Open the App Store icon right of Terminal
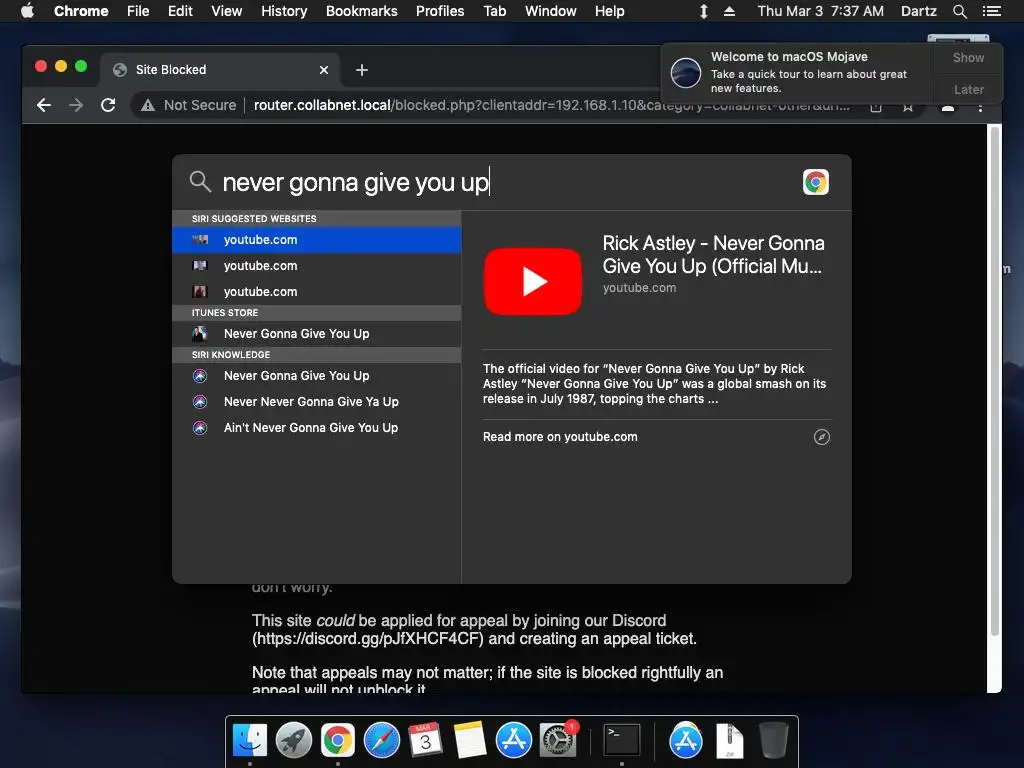Screen dimensions: 1024x768 click(x=686, y=741)
